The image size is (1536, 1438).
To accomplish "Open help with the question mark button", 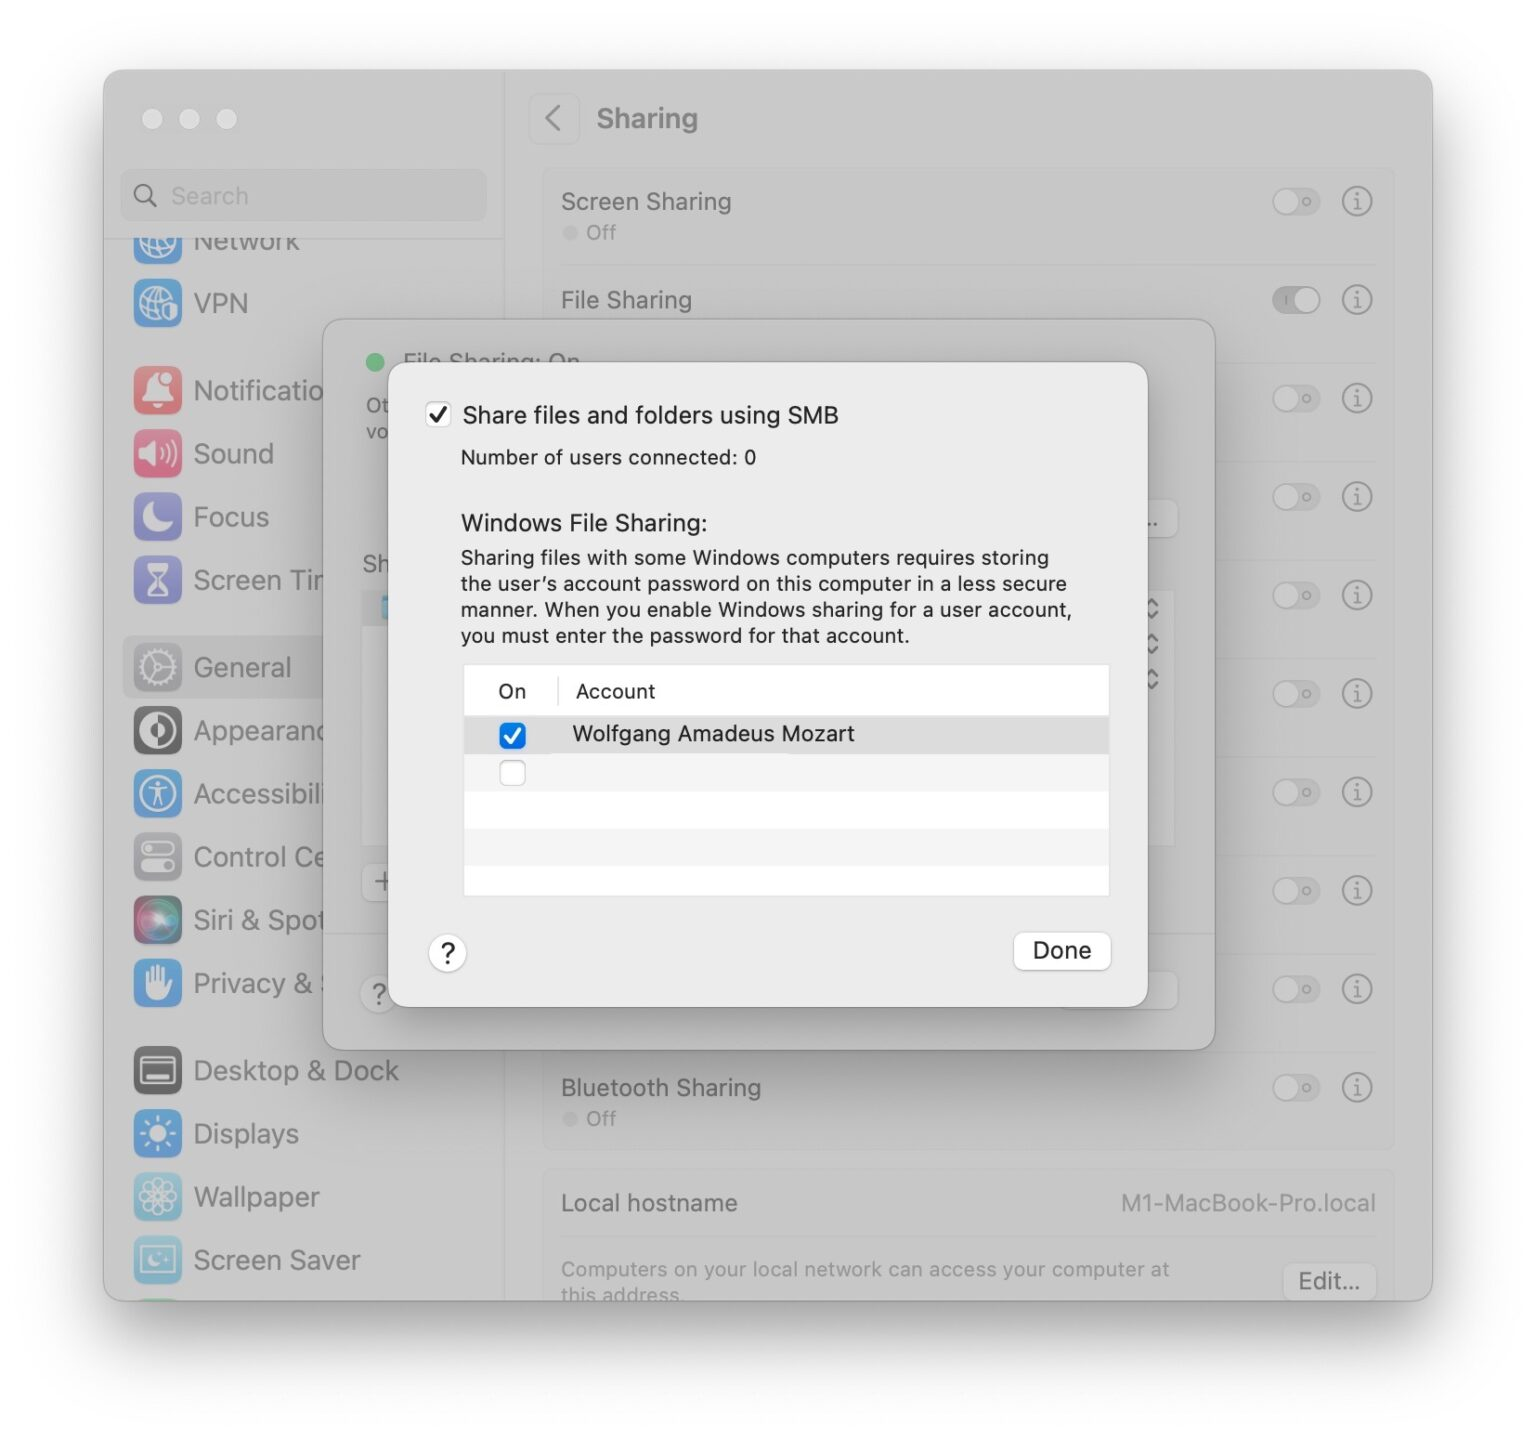I will point(447,952).
